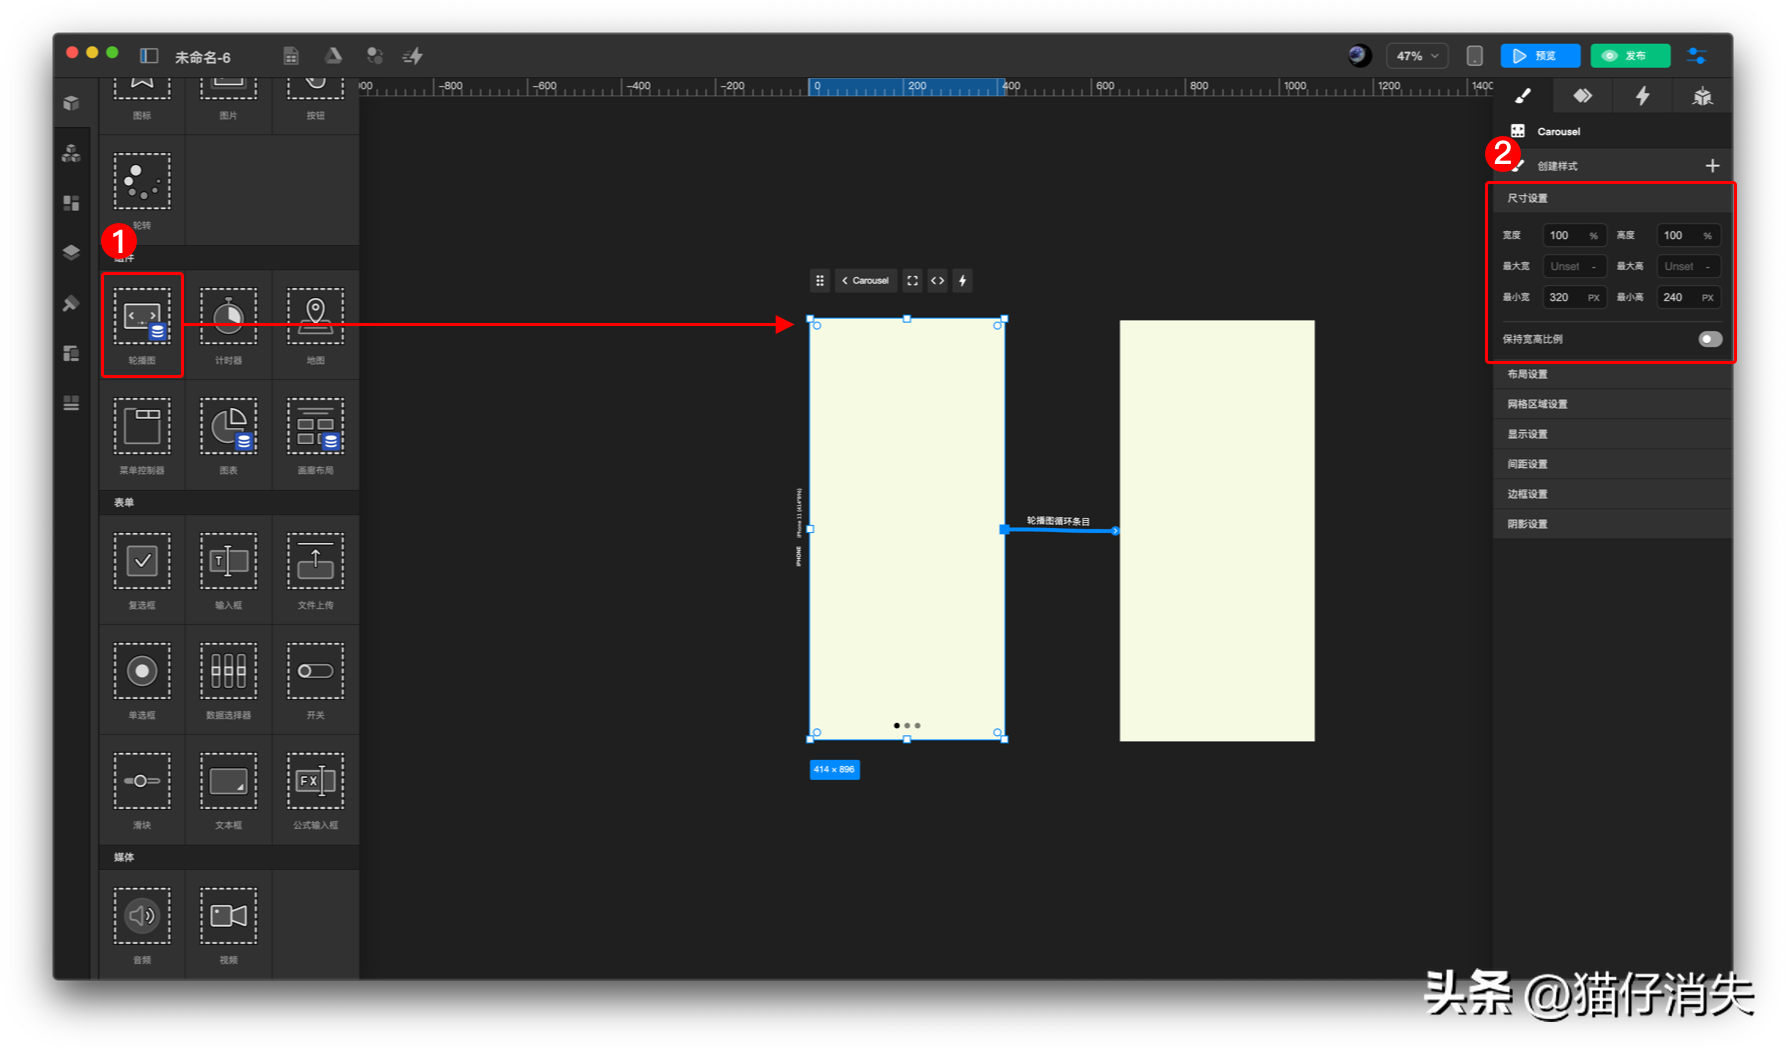This screenshot has width=1786, height=1049.
Task: Click the 宽度 width input field
Action: pyautogui.click(x=1574, y=236)
